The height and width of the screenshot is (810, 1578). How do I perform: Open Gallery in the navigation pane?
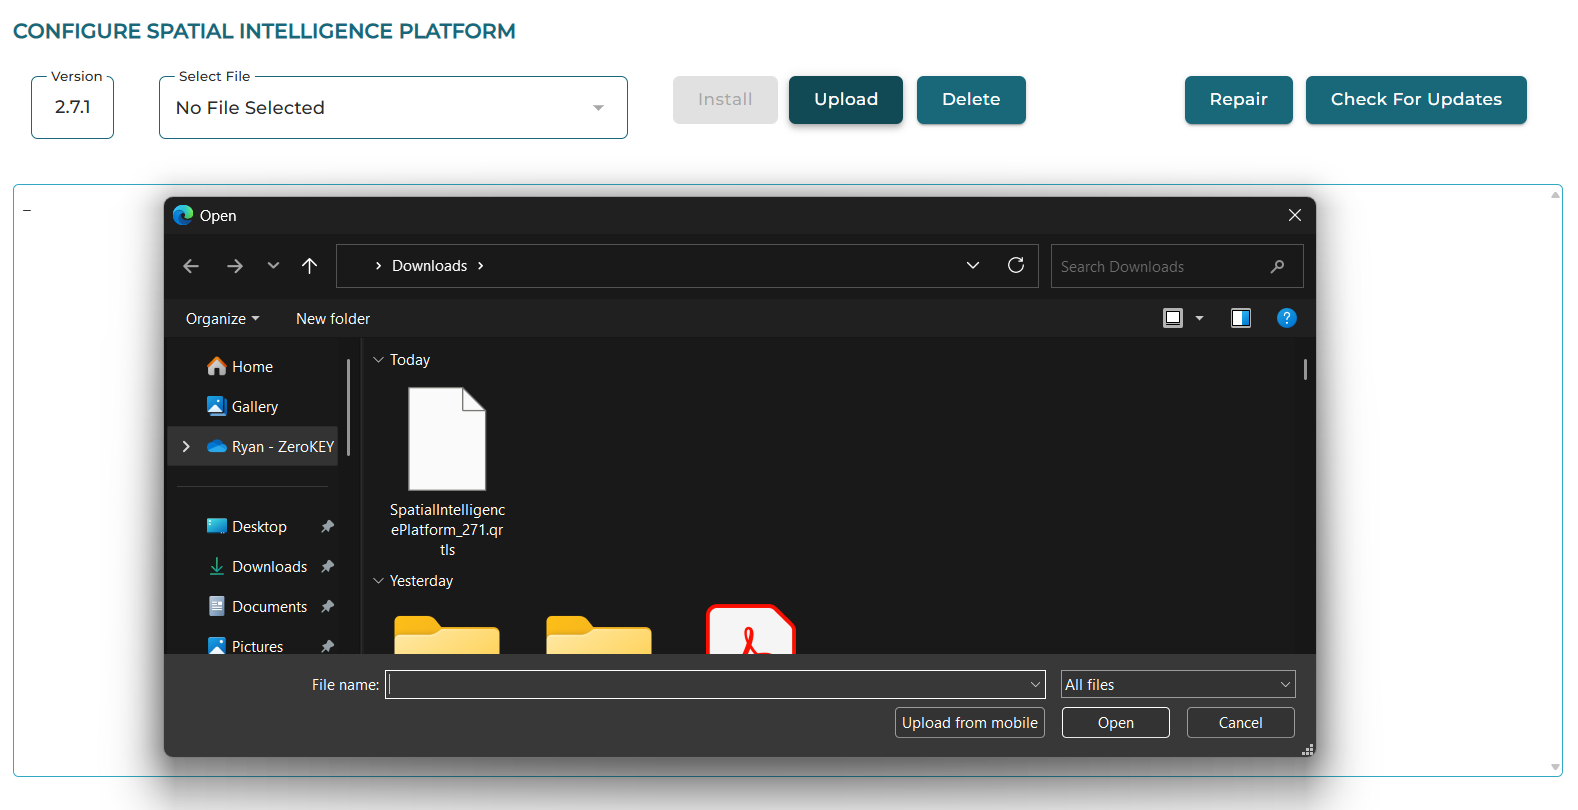[x=254, y=407]
